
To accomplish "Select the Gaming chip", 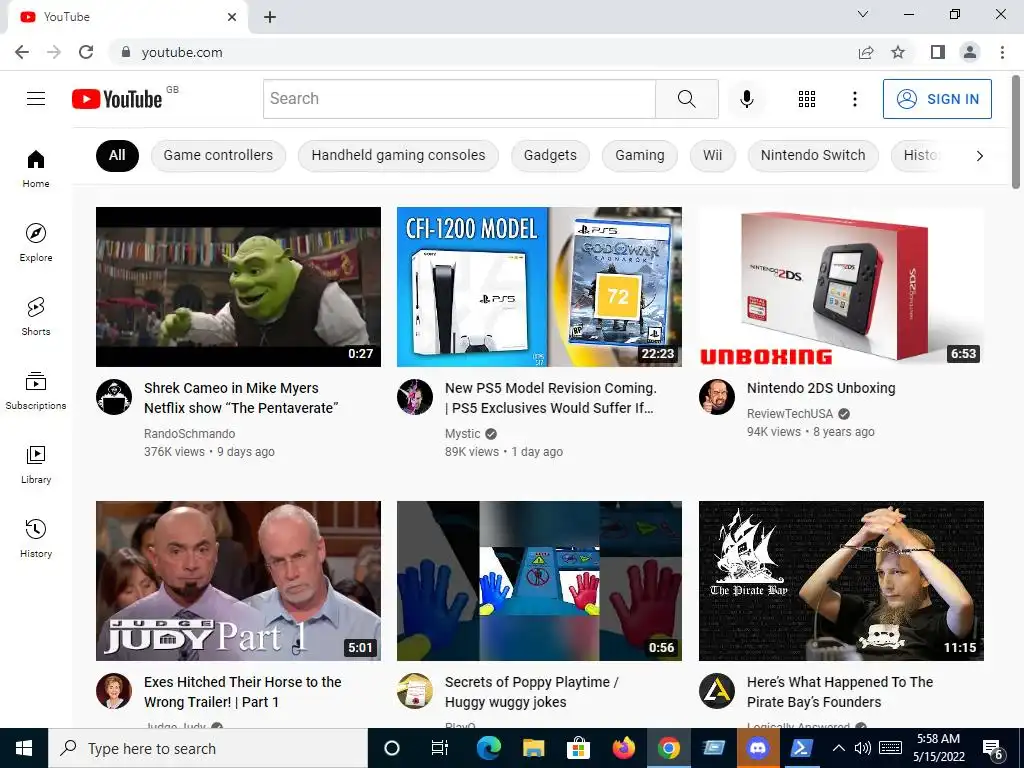I will 639,155.
